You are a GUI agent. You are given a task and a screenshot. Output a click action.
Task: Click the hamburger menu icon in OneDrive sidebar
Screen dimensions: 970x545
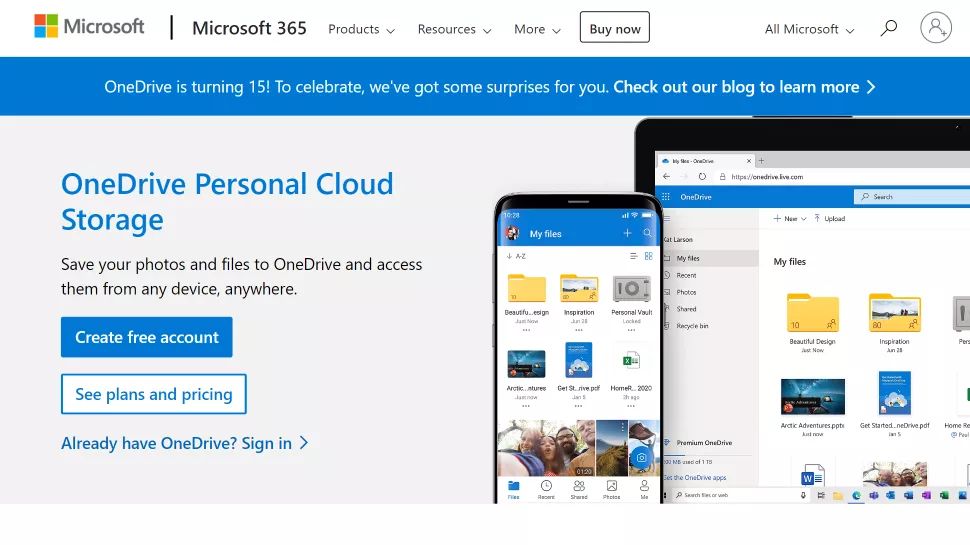click(x=667, y=218)
